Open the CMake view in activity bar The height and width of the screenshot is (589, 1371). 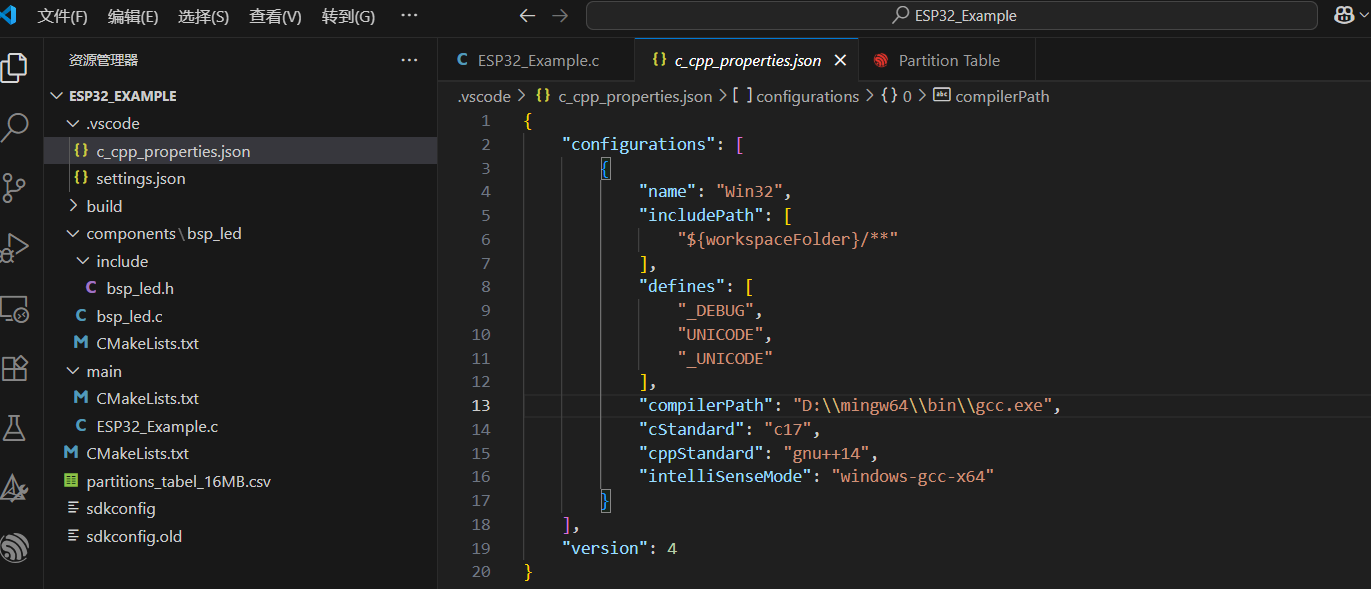14,488
